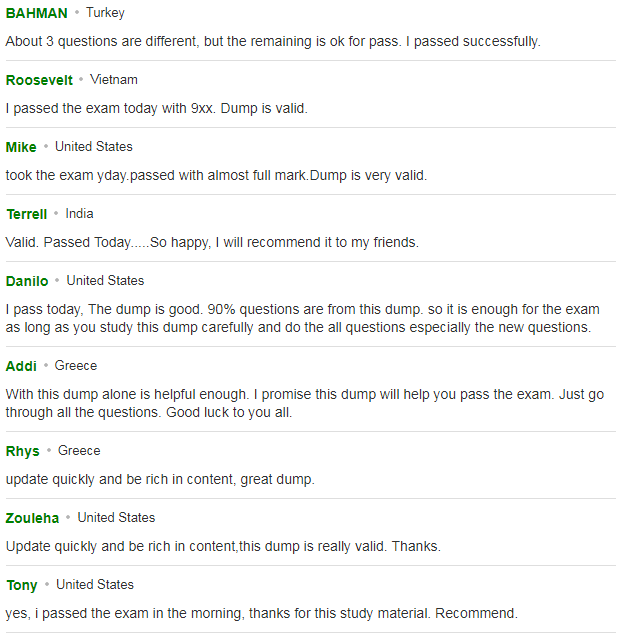Screen dimensions: 619x635
Task: Click Mike's comment about almost full mark
Action: click(x=216, y=175)
